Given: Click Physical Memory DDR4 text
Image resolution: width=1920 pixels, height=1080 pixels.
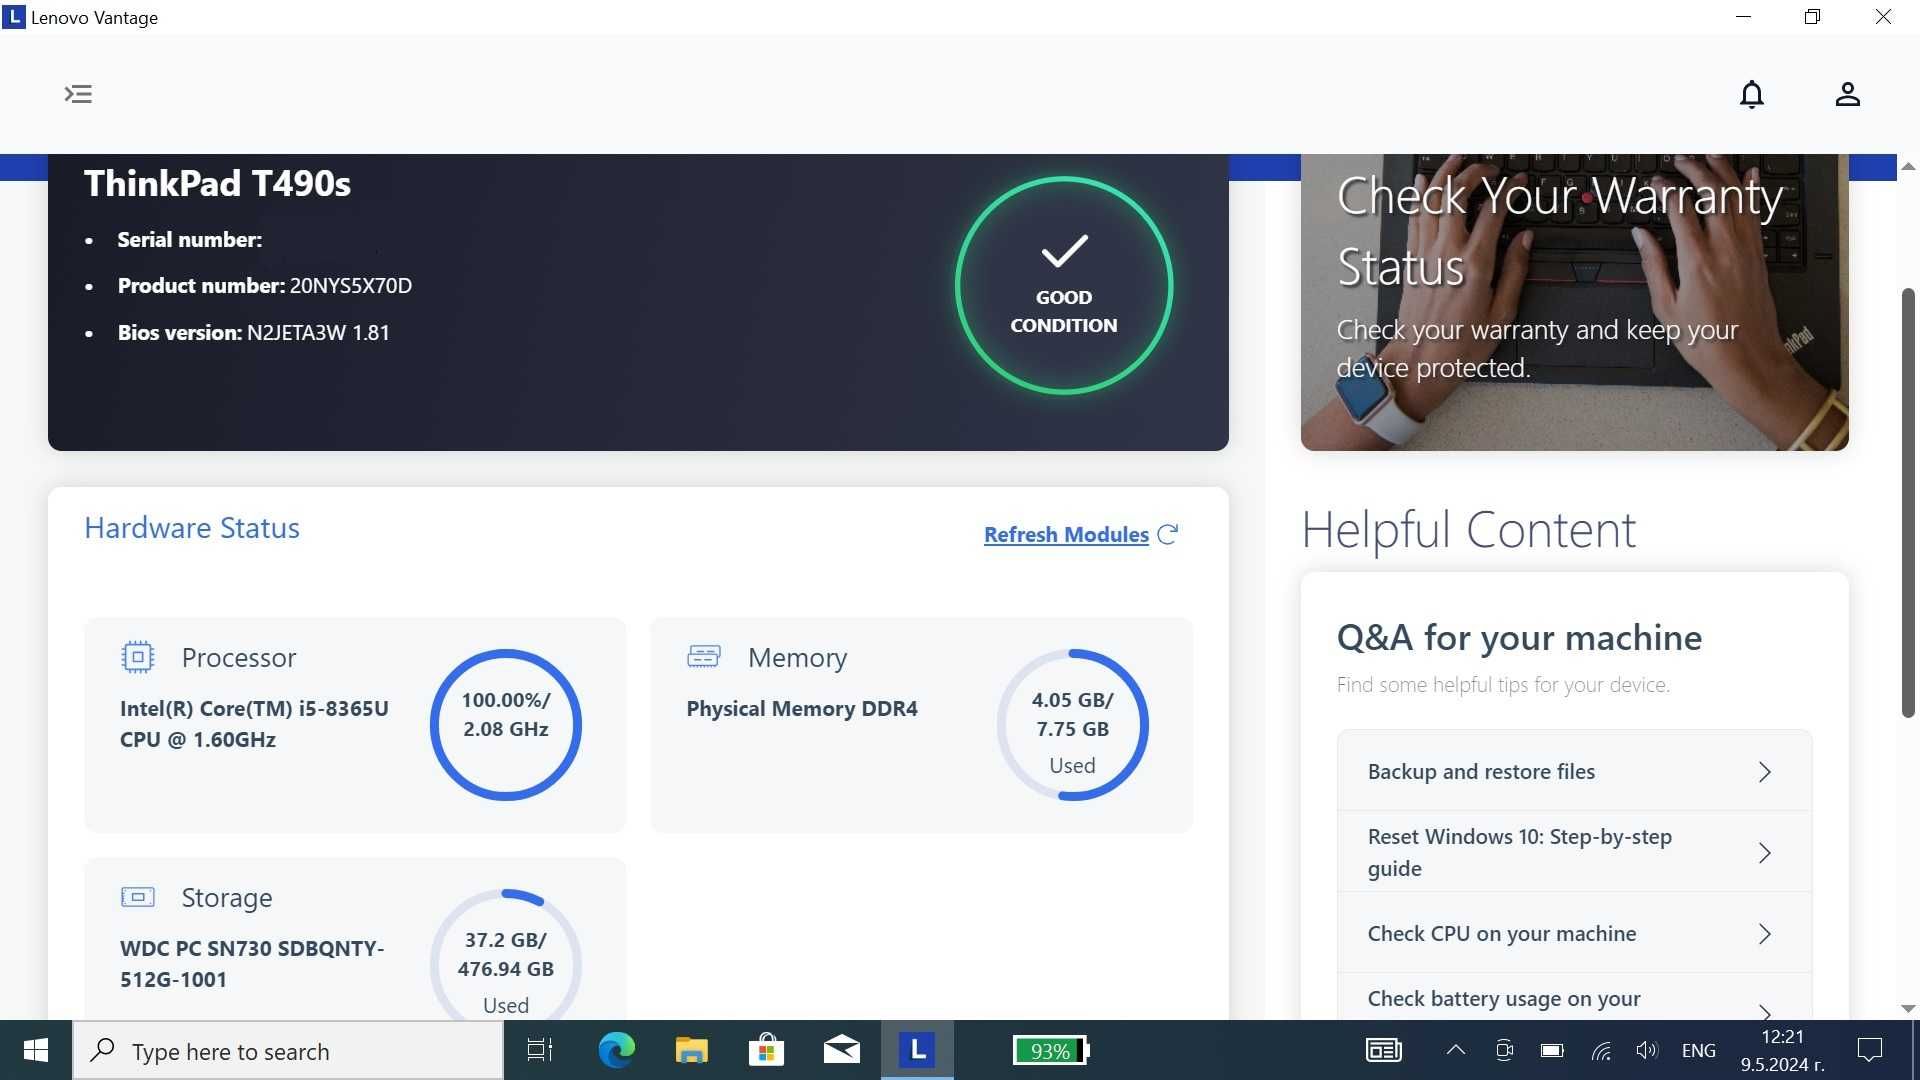Looking at the screenshot, I should tap(802, 709).
